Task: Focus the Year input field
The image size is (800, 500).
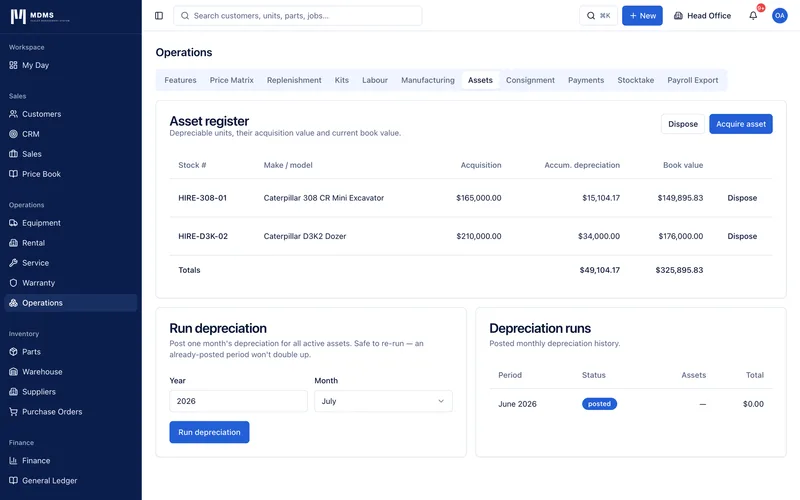Action: pyautogui.click(x=238, y=401)
